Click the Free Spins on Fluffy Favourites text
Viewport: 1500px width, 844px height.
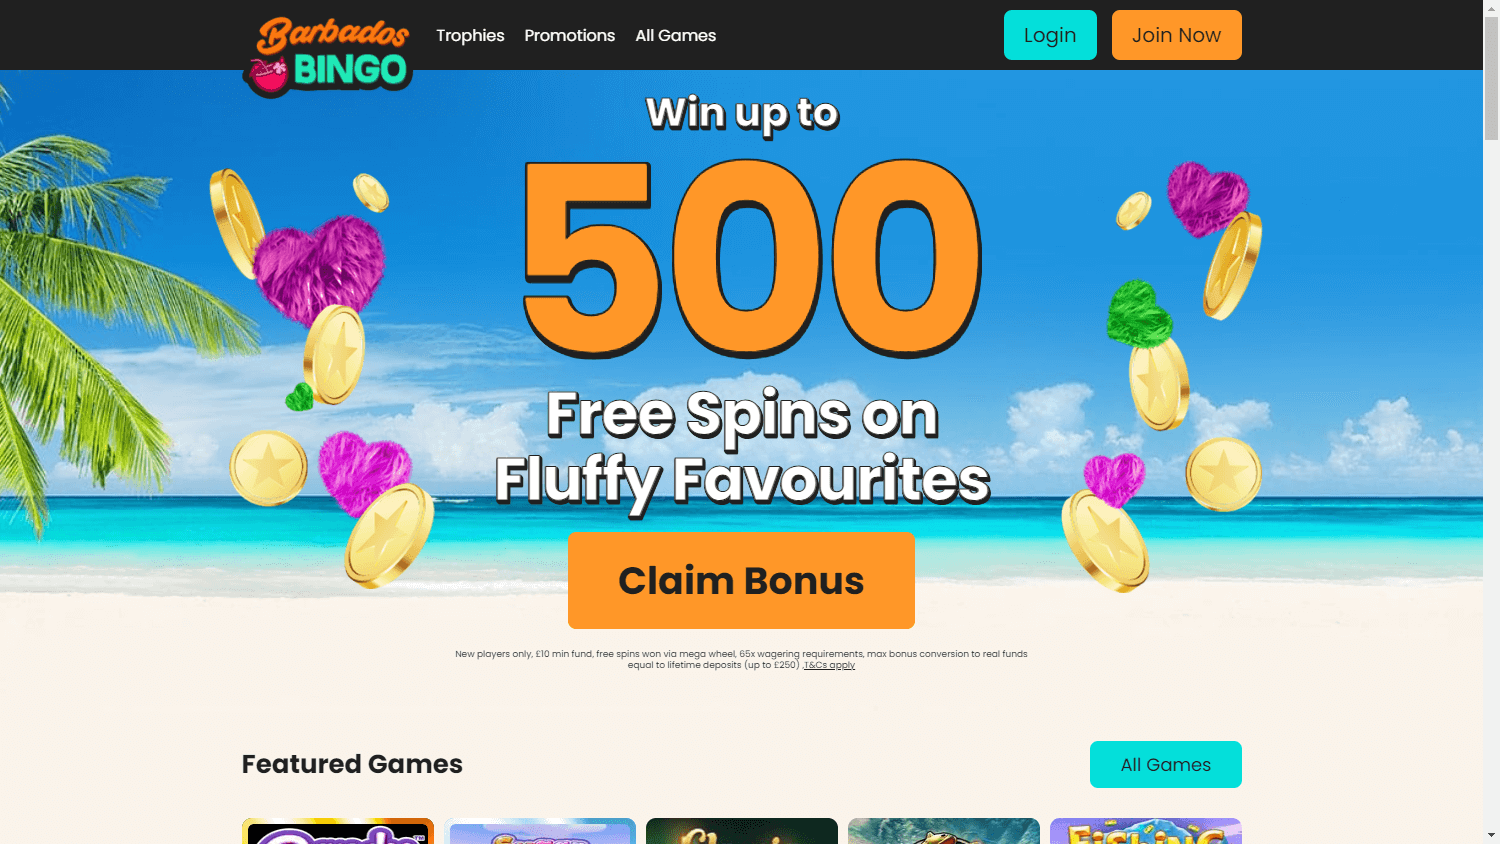tap(742, 448)
